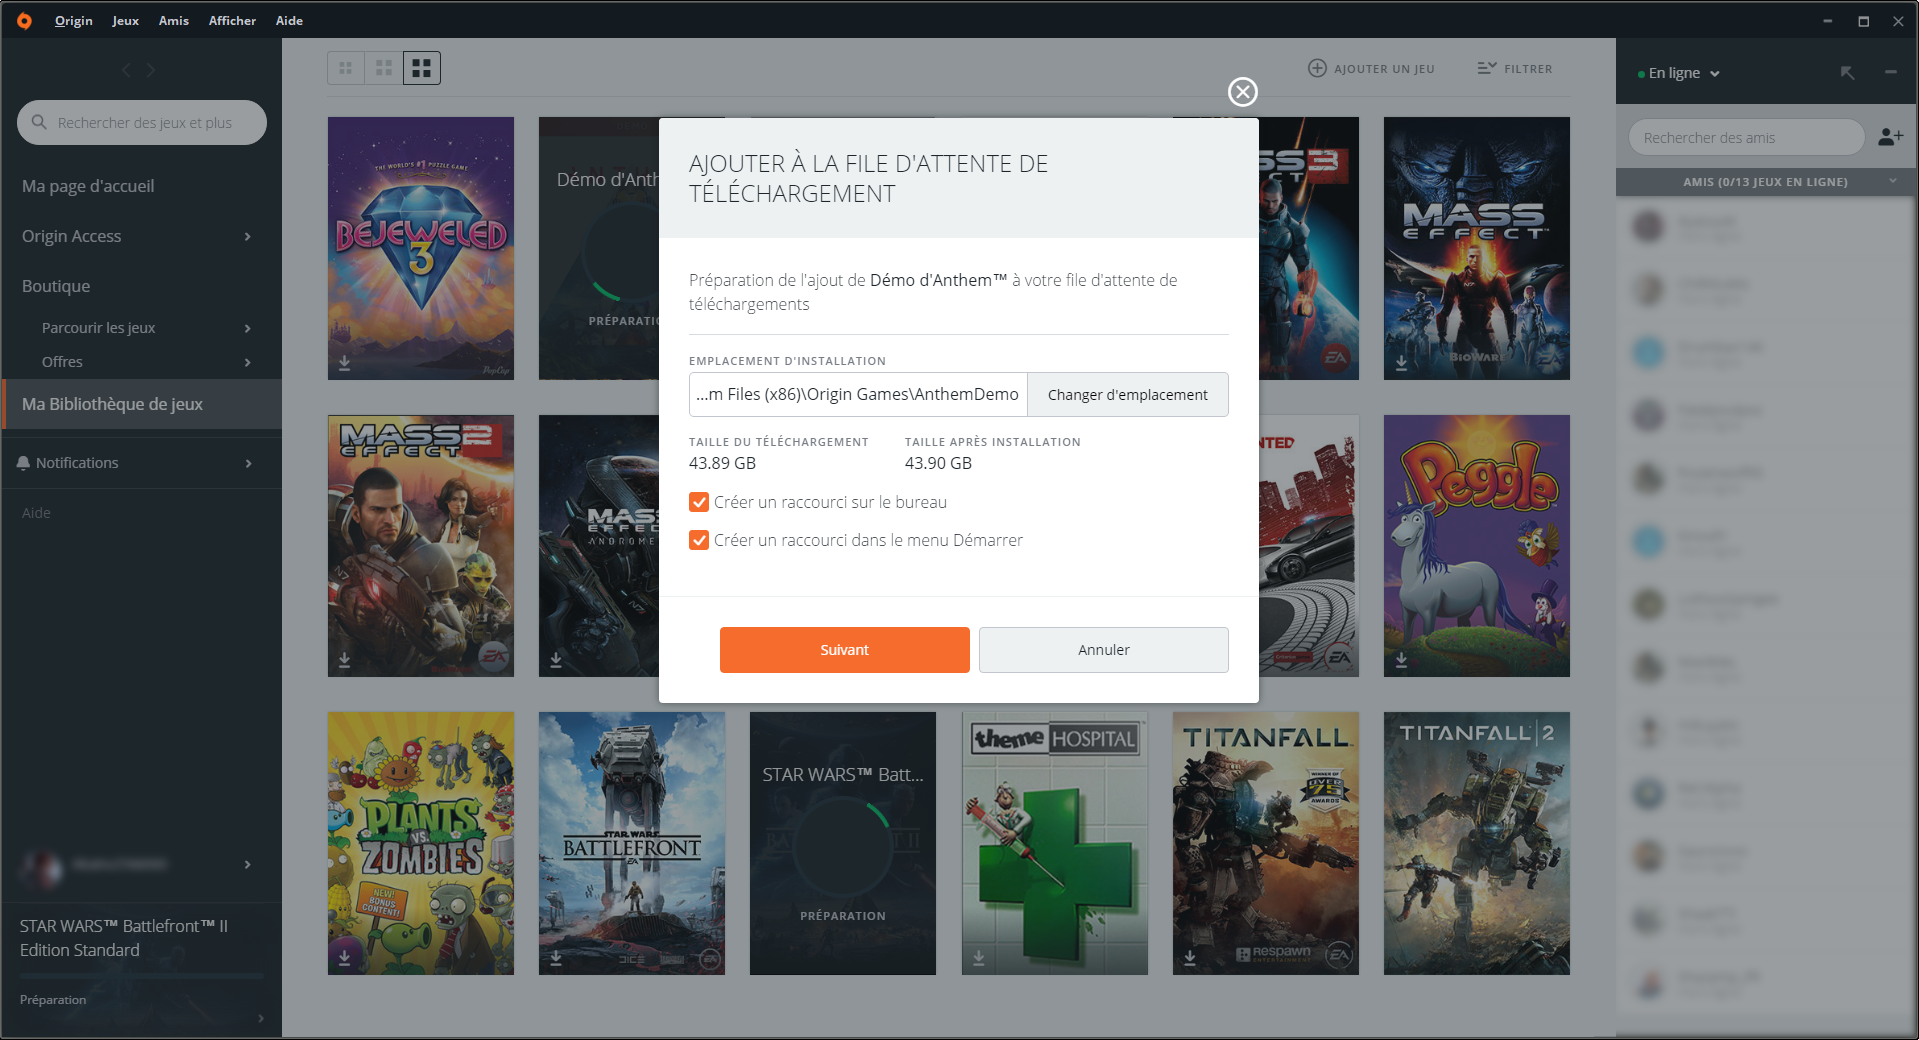Open the Mass Effect 3 game tile

1308,248
